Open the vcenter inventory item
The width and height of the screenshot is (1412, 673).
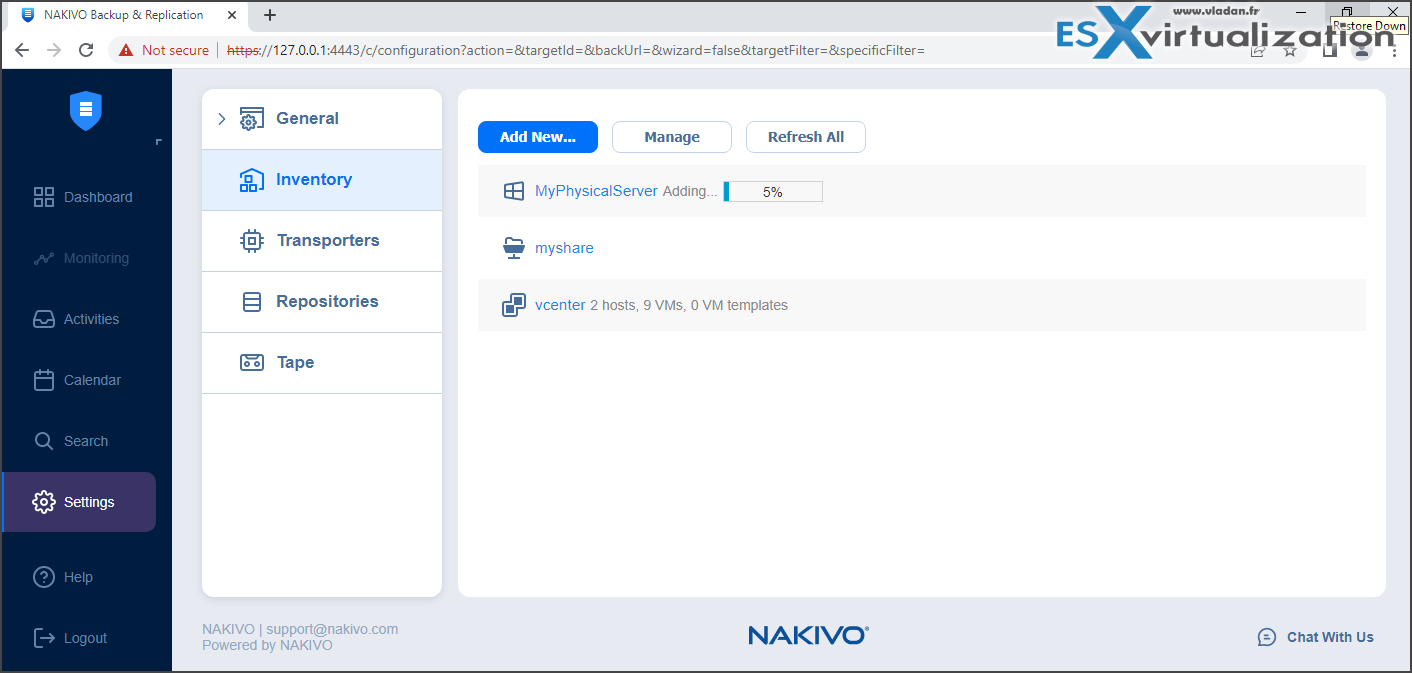(560, 305)
